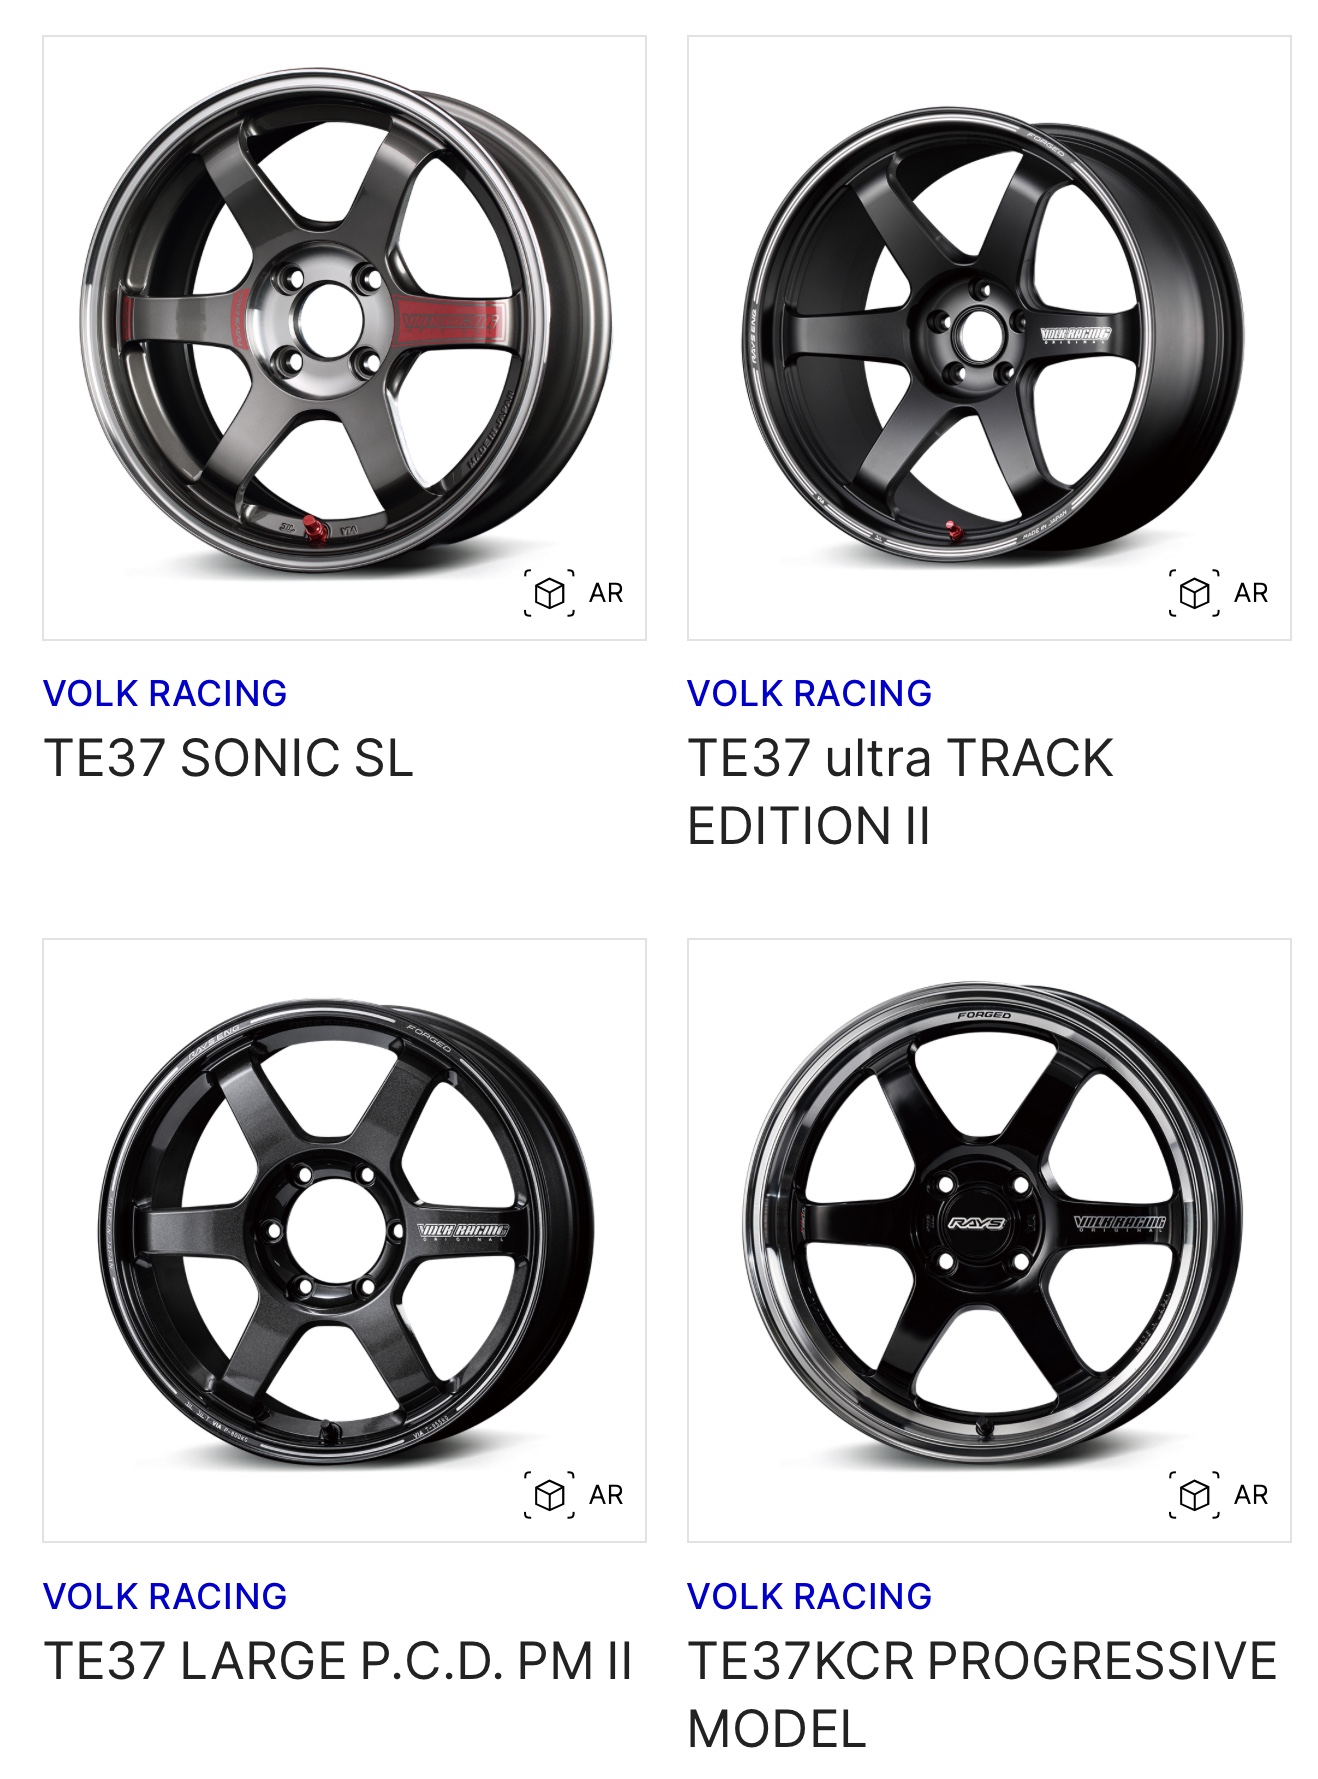The width and height of the screenshot is (1318, 1779).
Task: Click VOLK RACING brand link above TE37KCR
Action: (810, 1596)
